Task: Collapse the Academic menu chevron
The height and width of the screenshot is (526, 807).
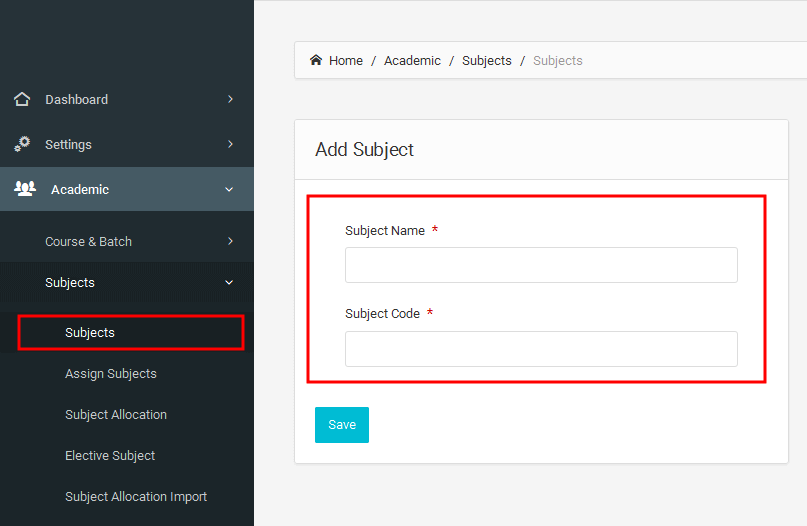Action: (229, 189)
